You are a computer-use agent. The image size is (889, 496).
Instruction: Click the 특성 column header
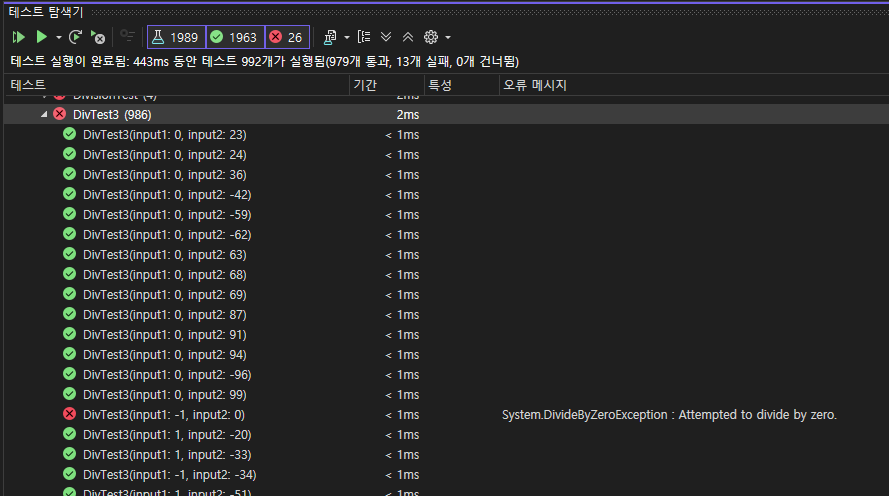tap(440, 86)
